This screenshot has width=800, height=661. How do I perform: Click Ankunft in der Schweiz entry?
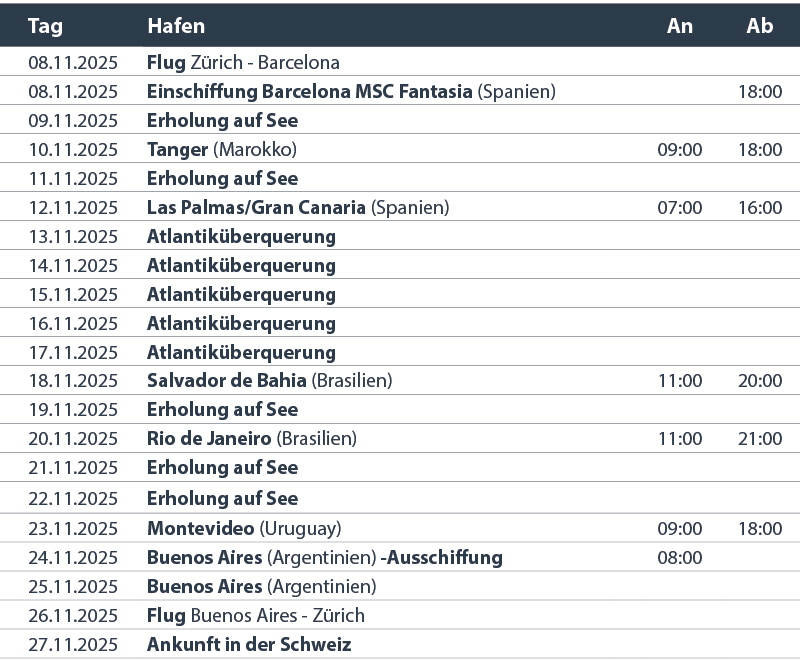click(x=249, y=645)
